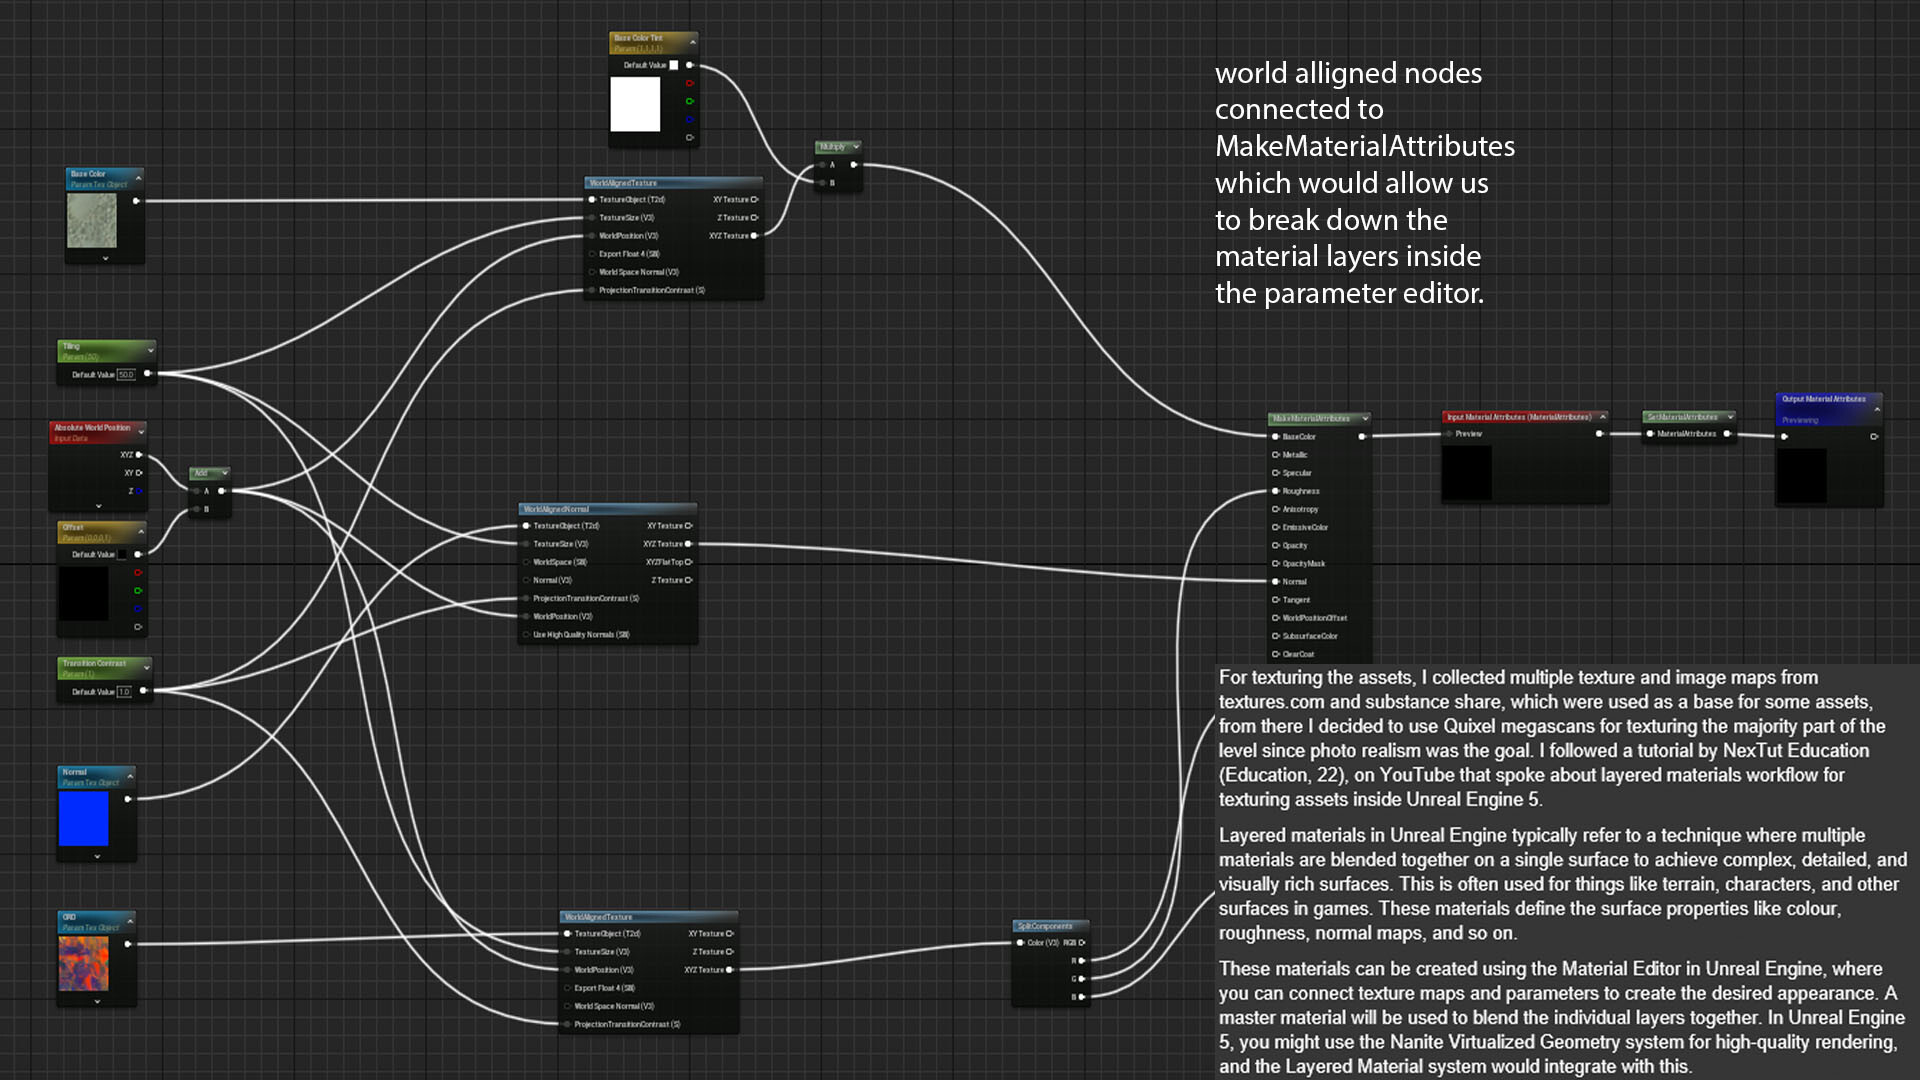Click the Z Texture output pin on top WorldAlignedTexture
This screenshot has width=1920, height=1080.
[x=755, y=218]
